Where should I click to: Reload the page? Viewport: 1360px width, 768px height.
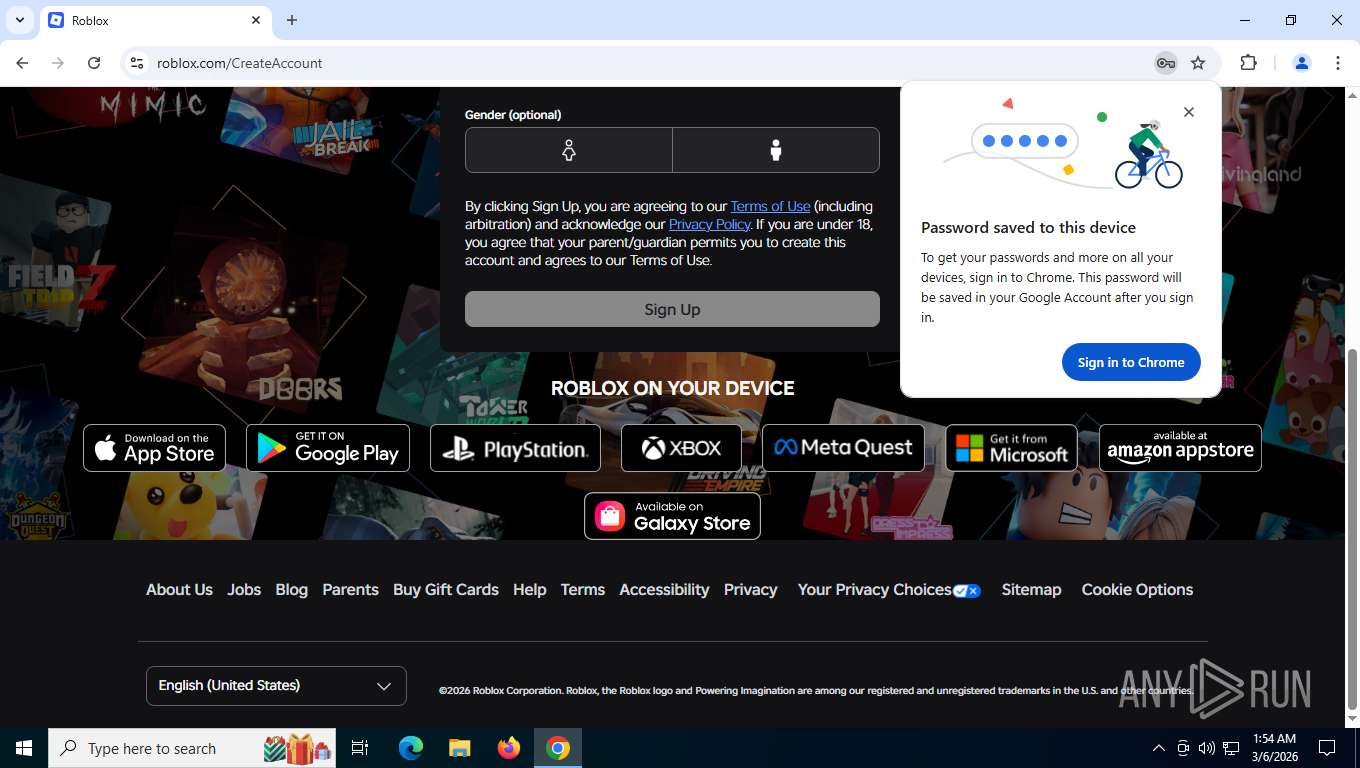click(94, 63)
